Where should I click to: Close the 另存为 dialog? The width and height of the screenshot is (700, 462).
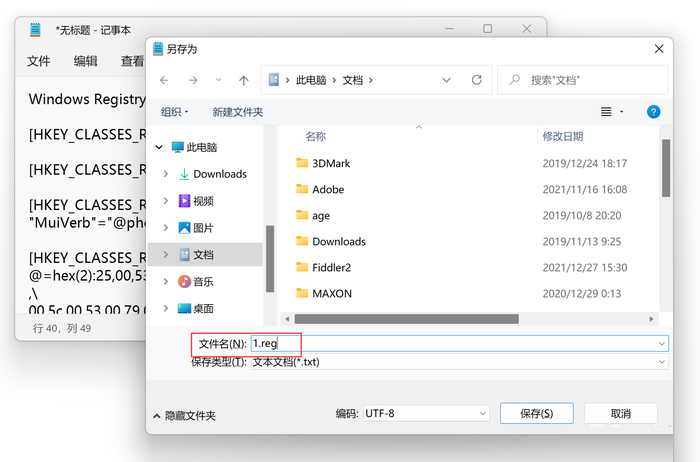point(659,49)
